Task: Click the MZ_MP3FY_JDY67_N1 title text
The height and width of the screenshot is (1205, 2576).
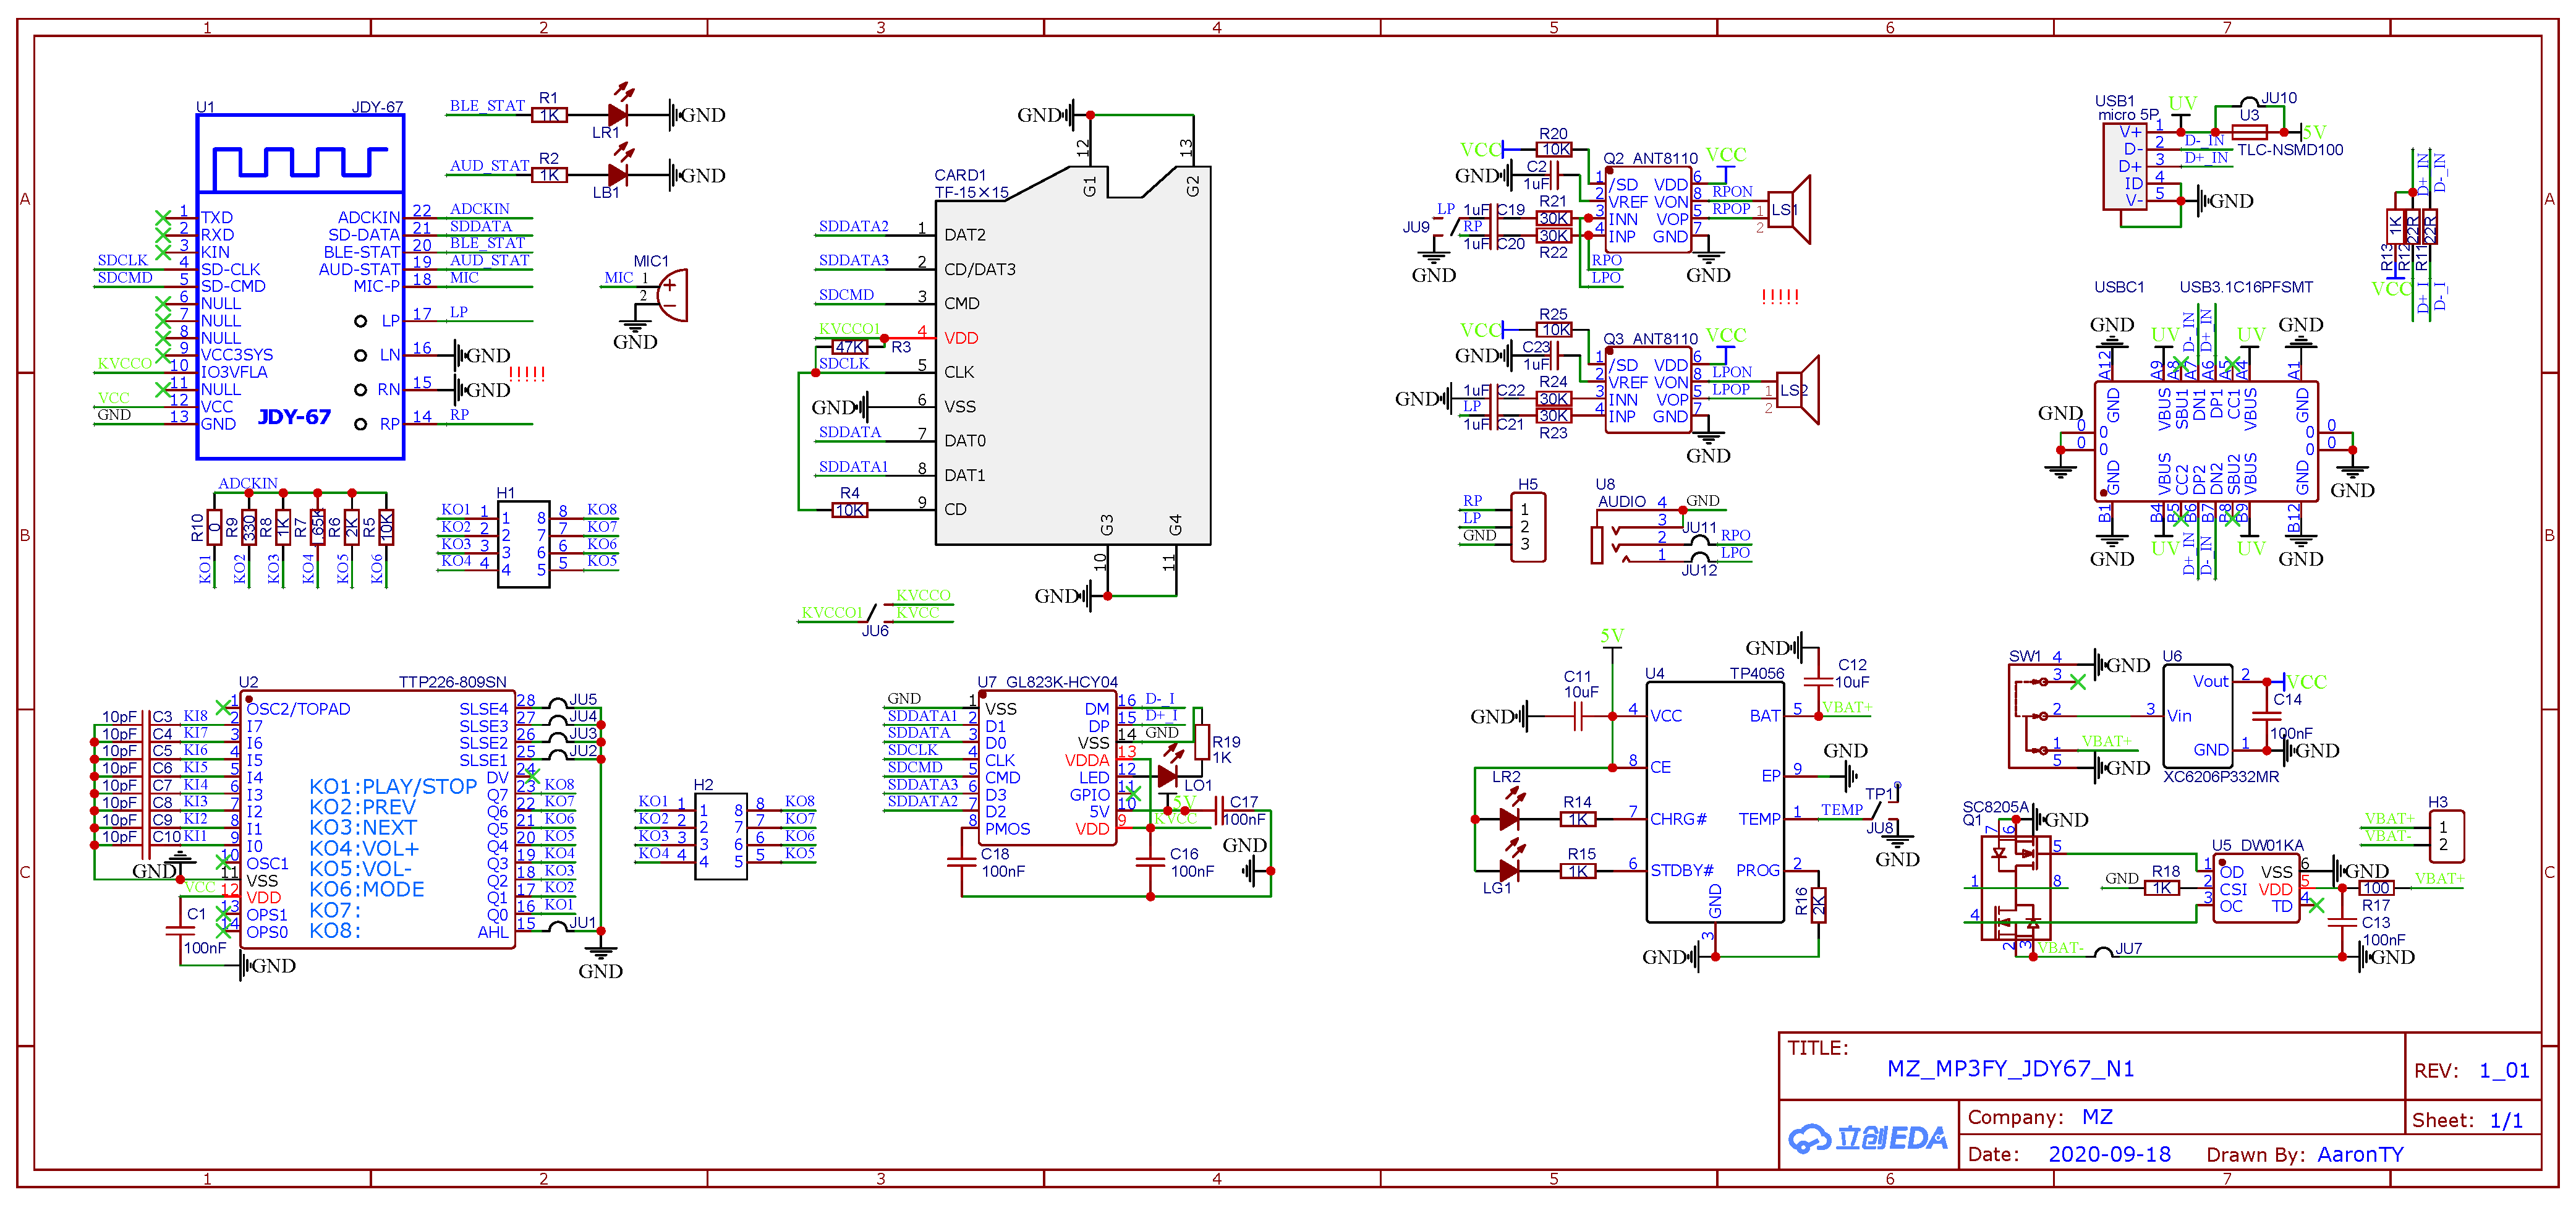Action: (2010, 1068)
